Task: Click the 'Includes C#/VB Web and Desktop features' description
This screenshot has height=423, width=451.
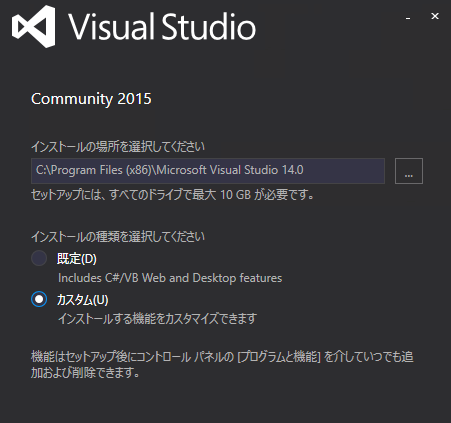Action: coord(170,278)
